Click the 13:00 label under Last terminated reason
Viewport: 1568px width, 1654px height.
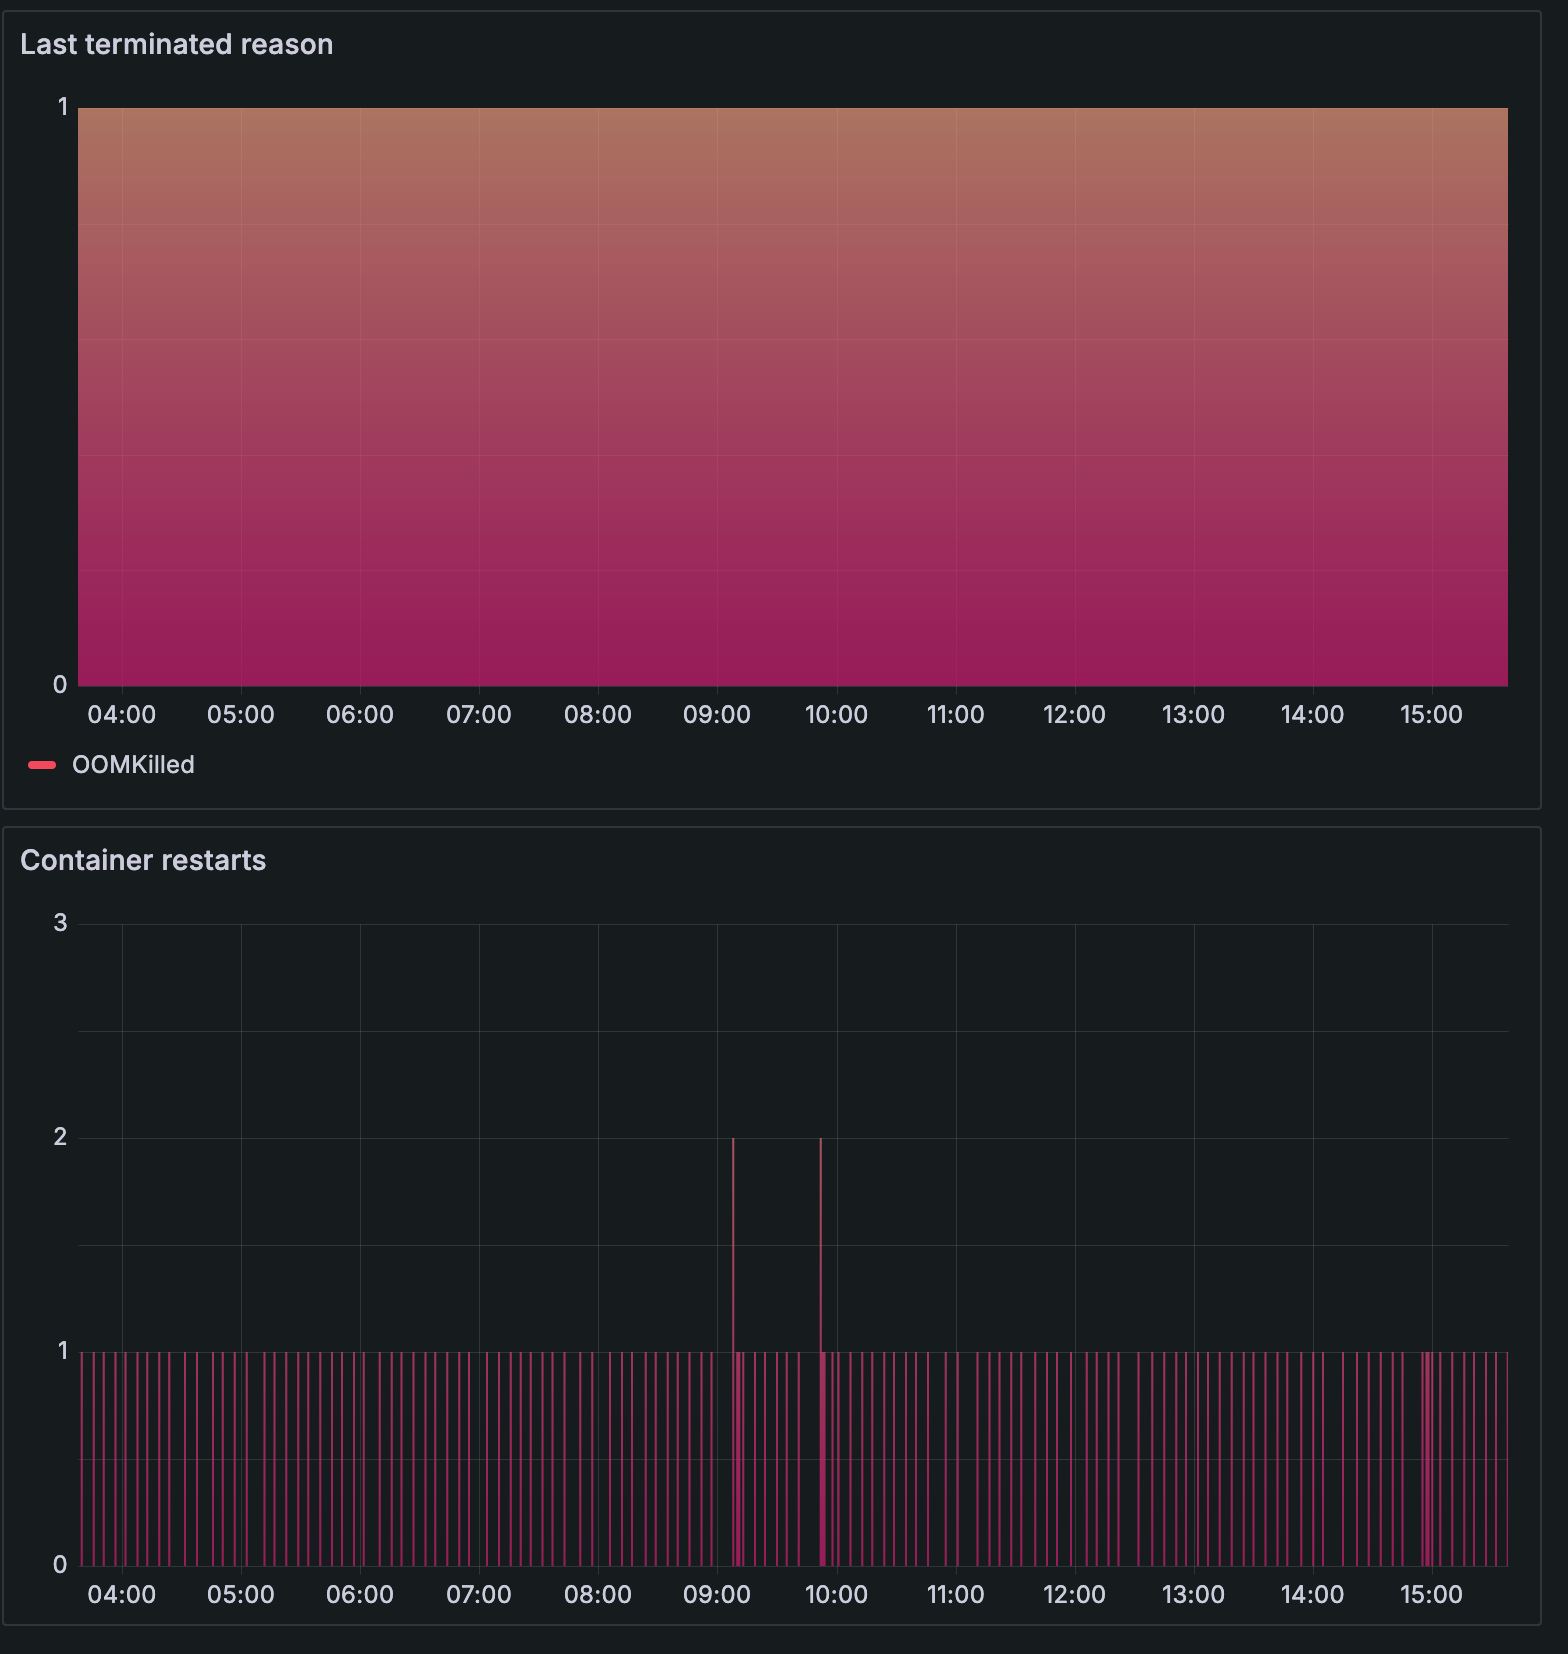point(1193,715)
